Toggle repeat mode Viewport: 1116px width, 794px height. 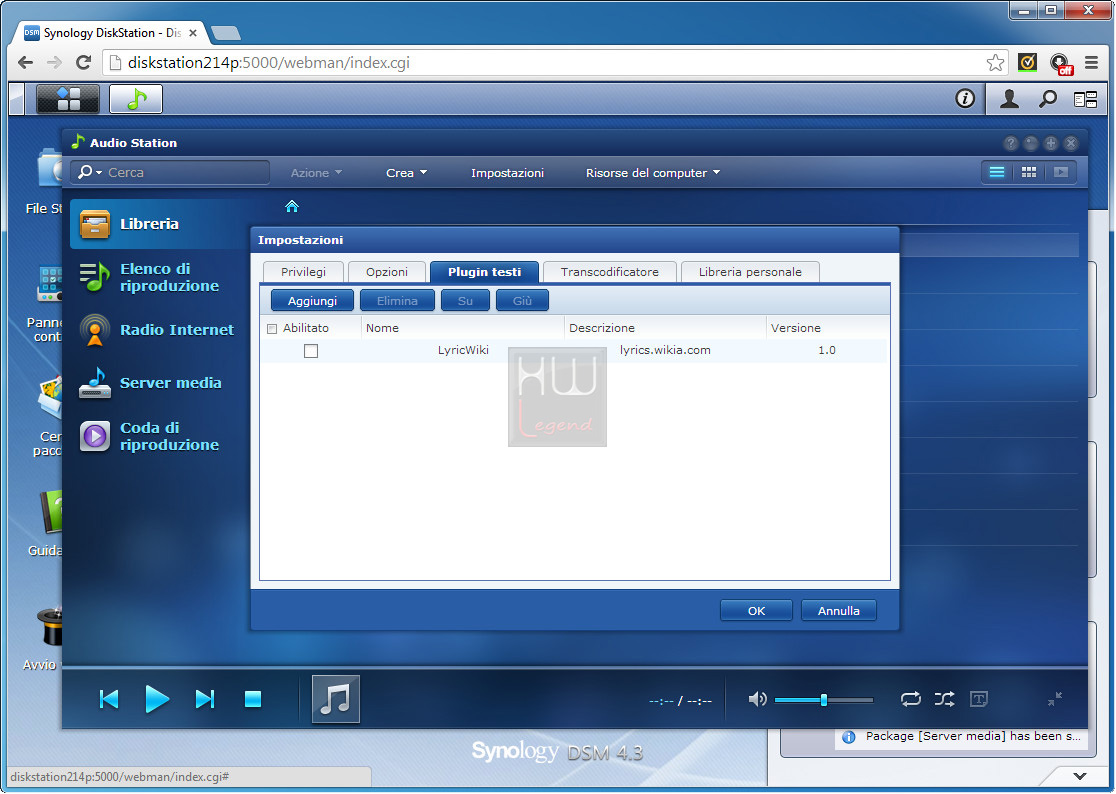tap(910, 699)
